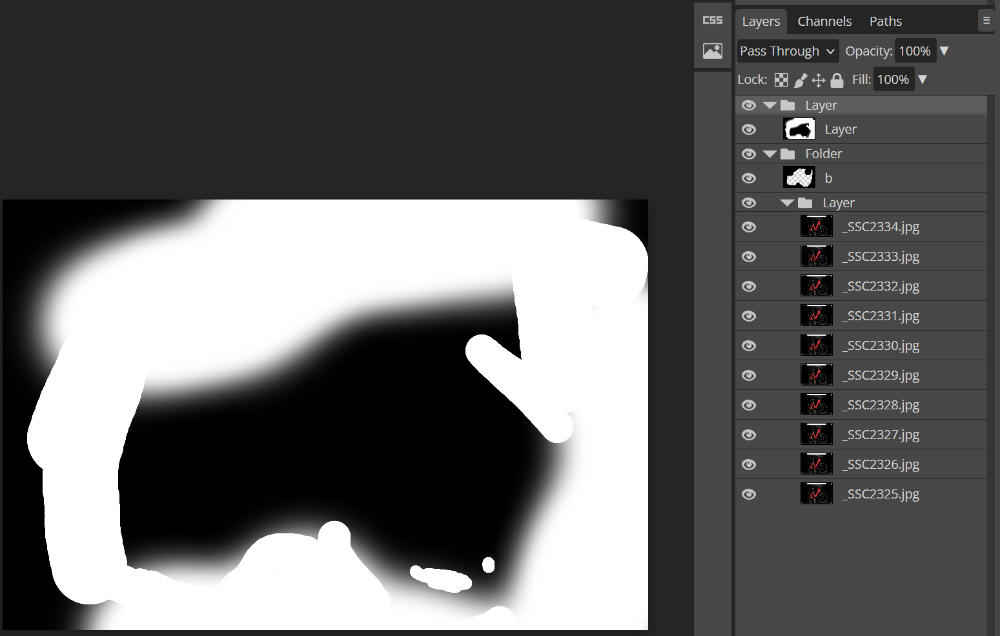This screenshot has width=1000, height=636.
Task: Hide layer b
Action: [749, 179]
